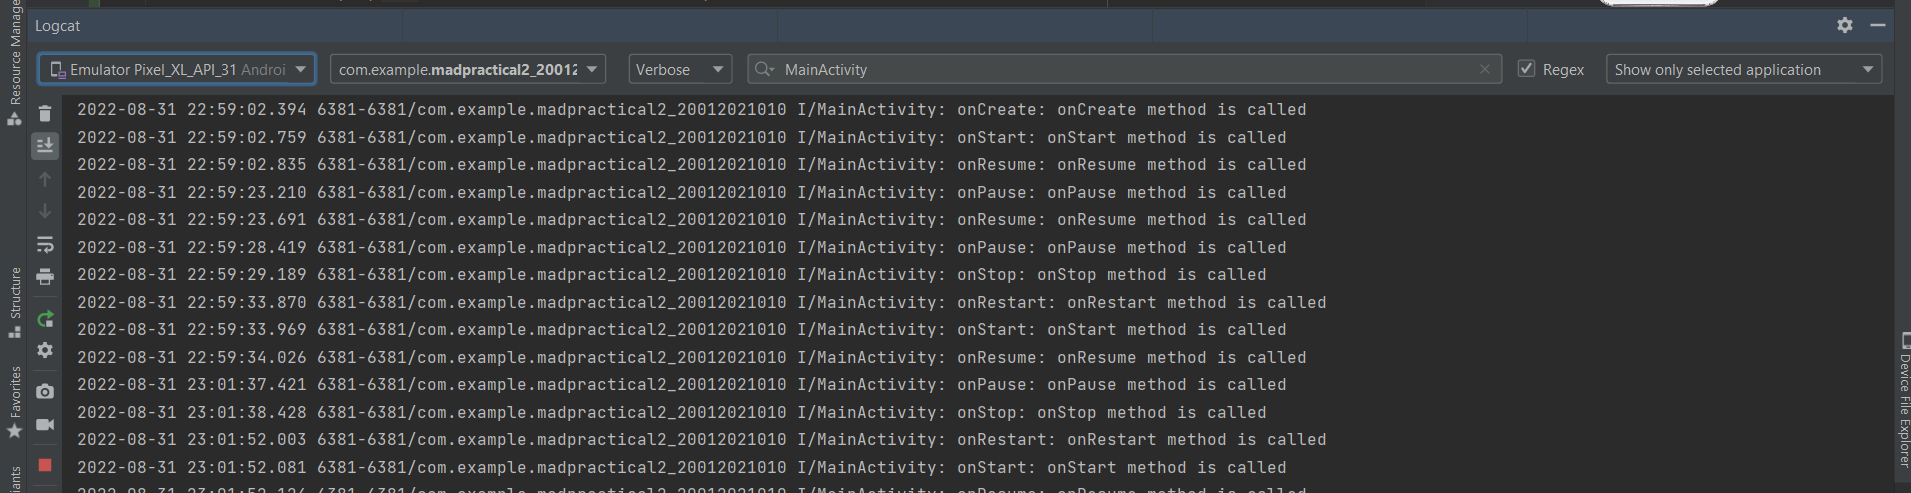Screen dimensions: 1911x493
Task: Restart logcat with green arrow icon
Action: (x=45, y=319)
